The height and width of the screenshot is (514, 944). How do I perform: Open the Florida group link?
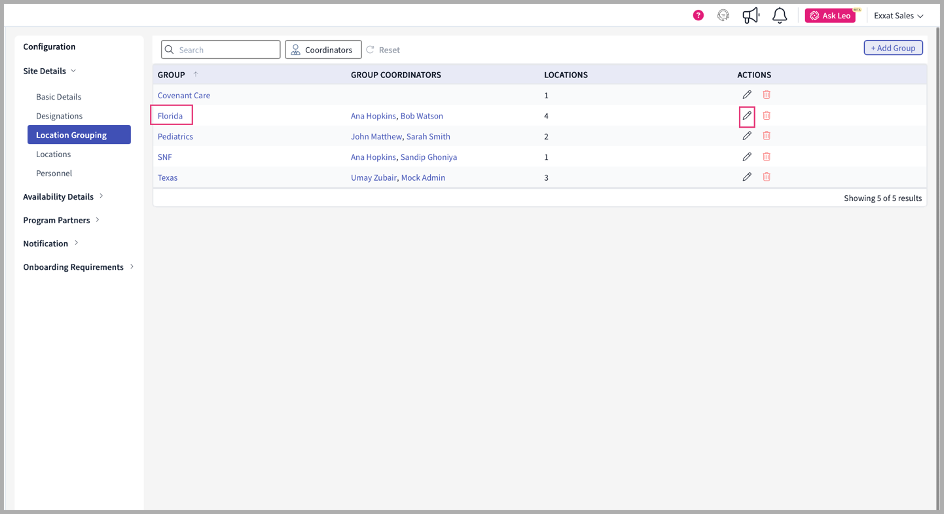point(170,116)
